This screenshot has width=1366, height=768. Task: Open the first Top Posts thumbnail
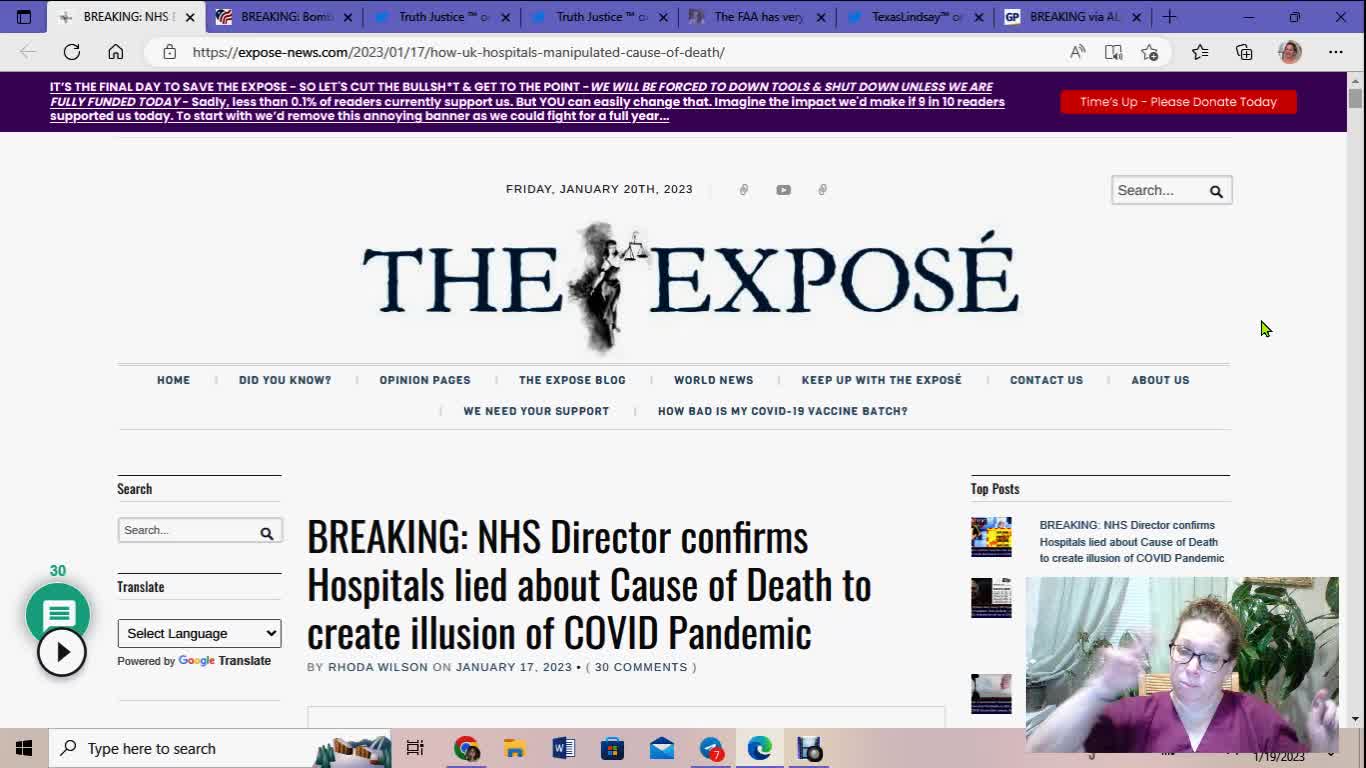(x=991, y=537)
